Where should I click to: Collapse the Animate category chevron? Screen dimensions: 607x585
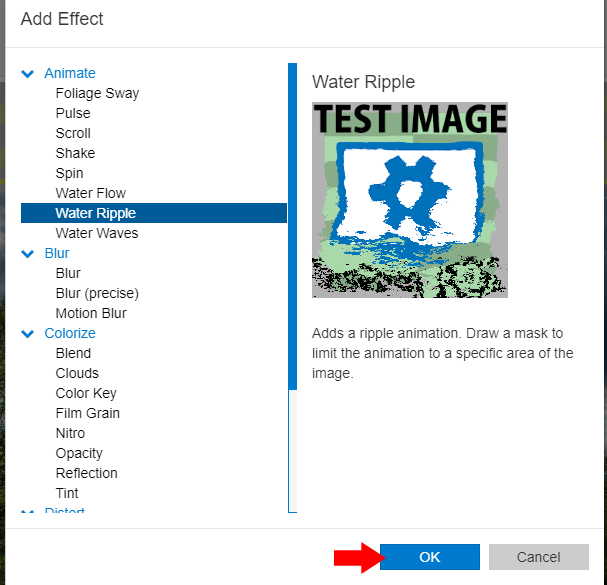pyautogui.click(x=28, y=73)
